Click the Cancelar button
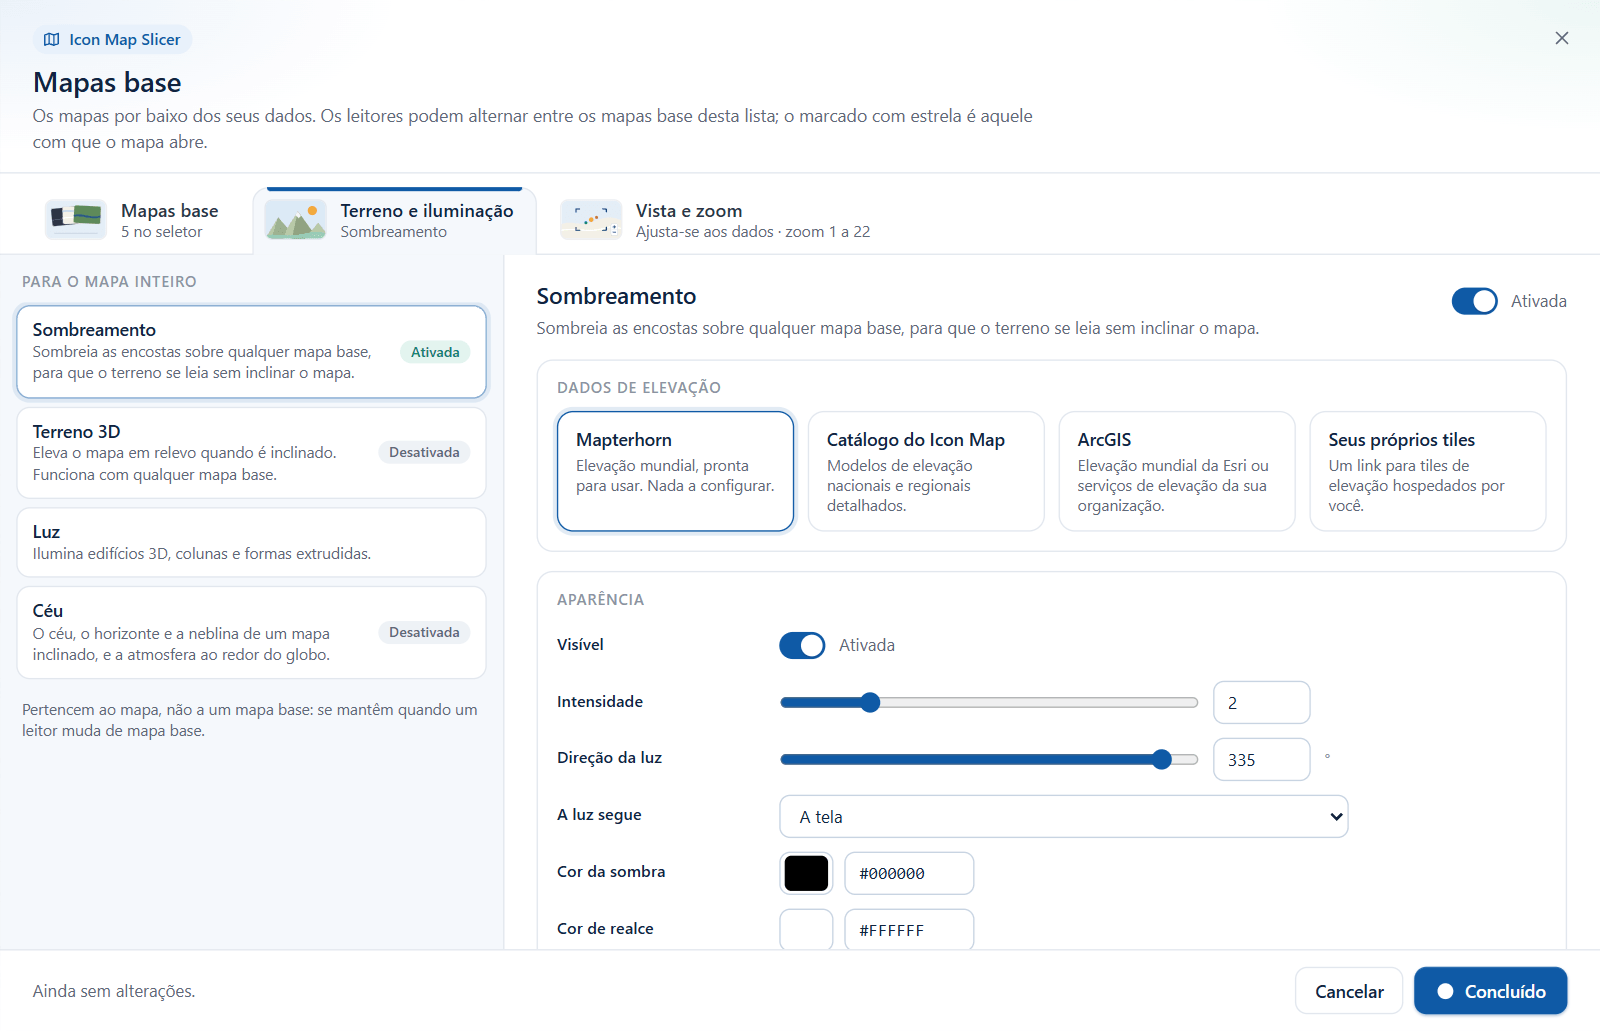The width and height of the screenshot is (1600, 1031). click(1349, 991)
